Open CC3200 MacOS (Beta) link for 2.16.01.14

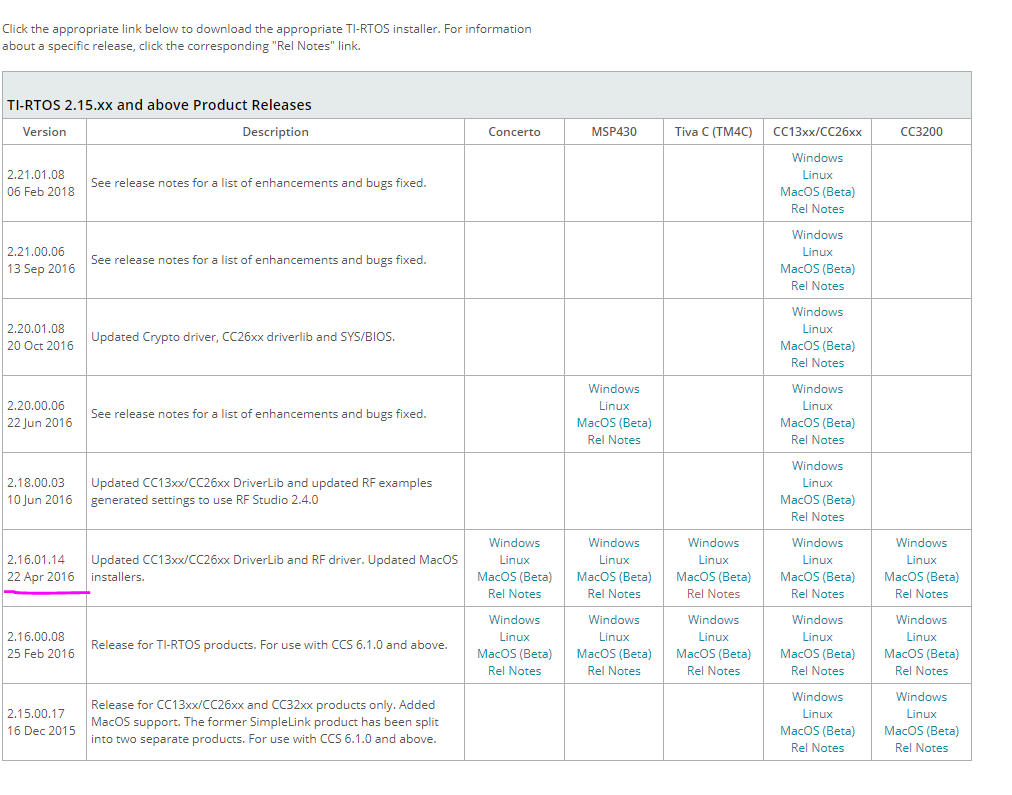(x=921, y=577)
